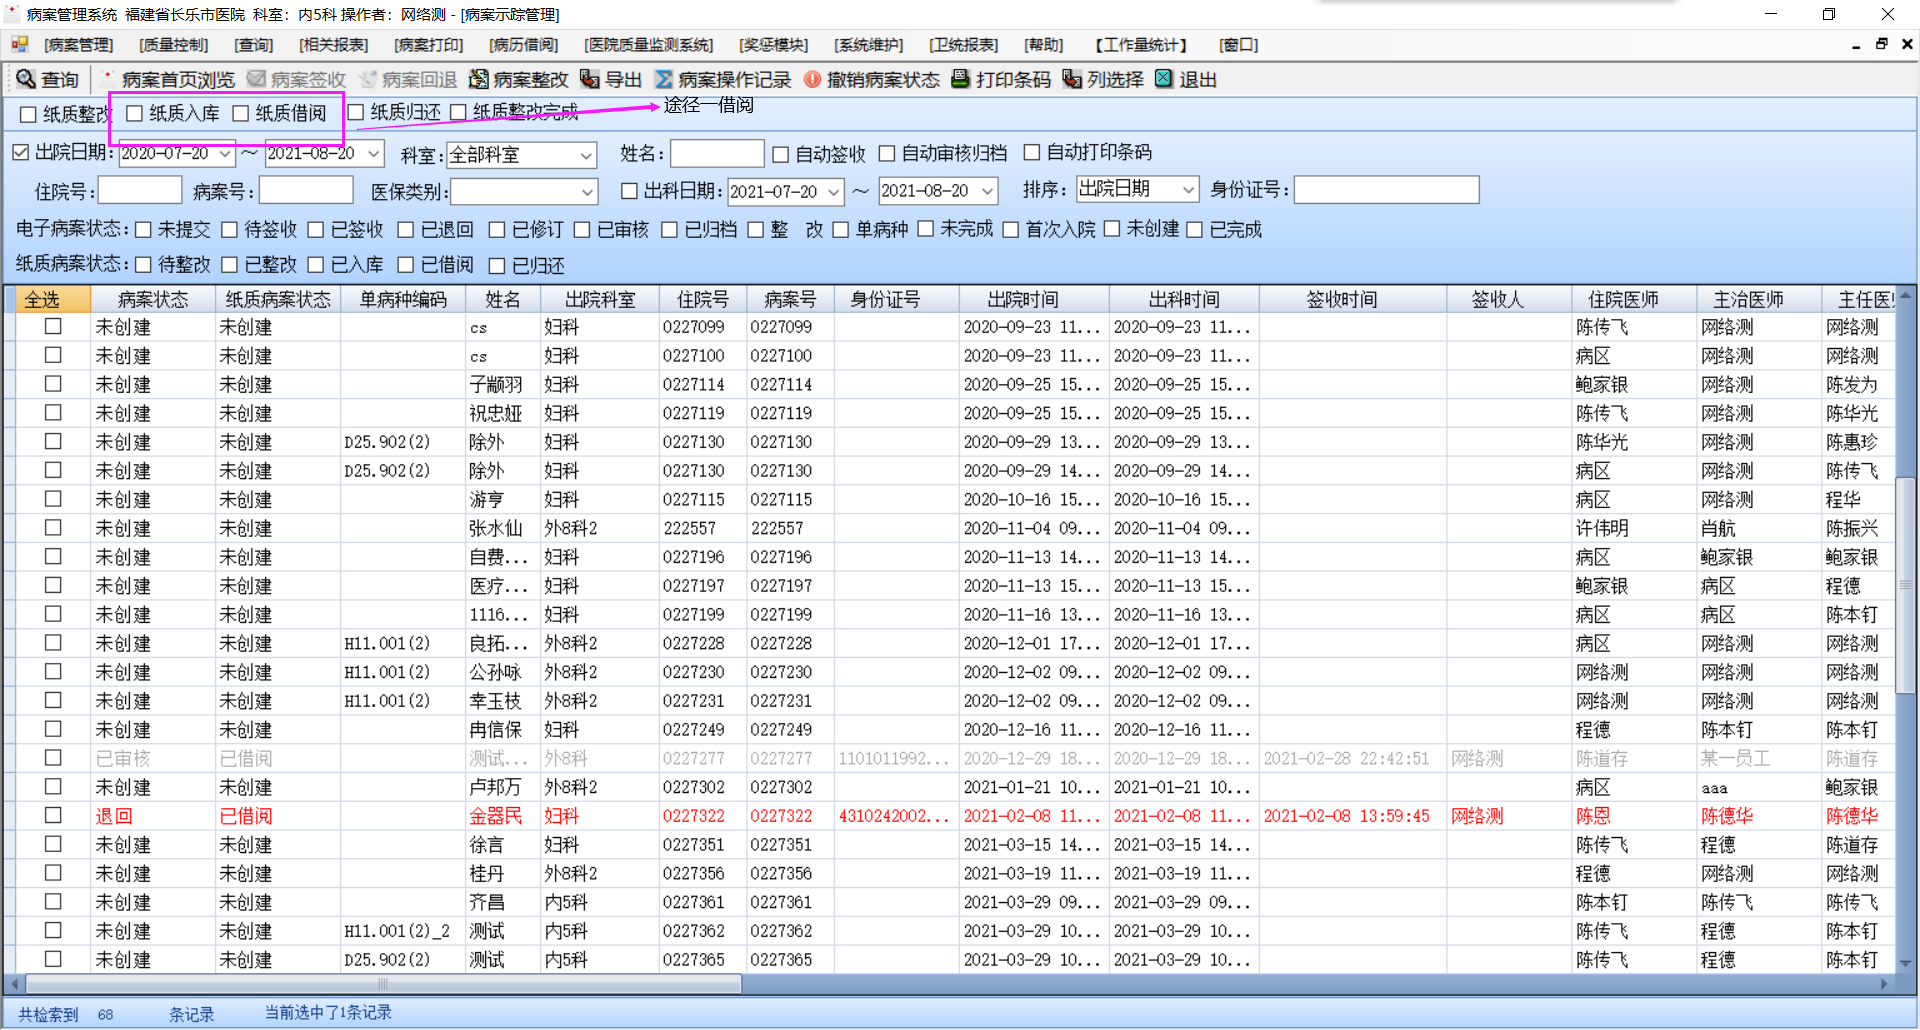The width and height of the screenshot is (1920, 1030).
Task: Open the 排序 出院日期 dropdown
Action: tap(1188, 189)
